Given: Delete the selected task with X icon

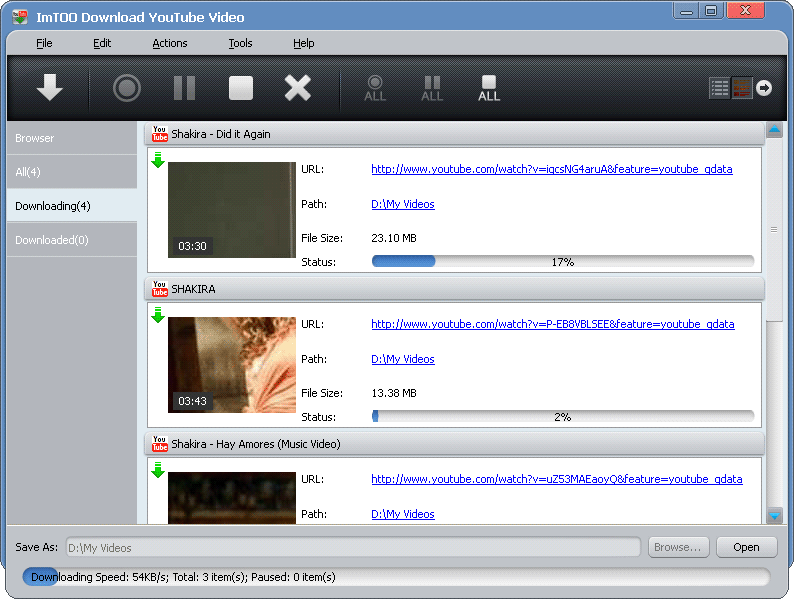Looking at the screenshot, I should [x=298, y=88].
